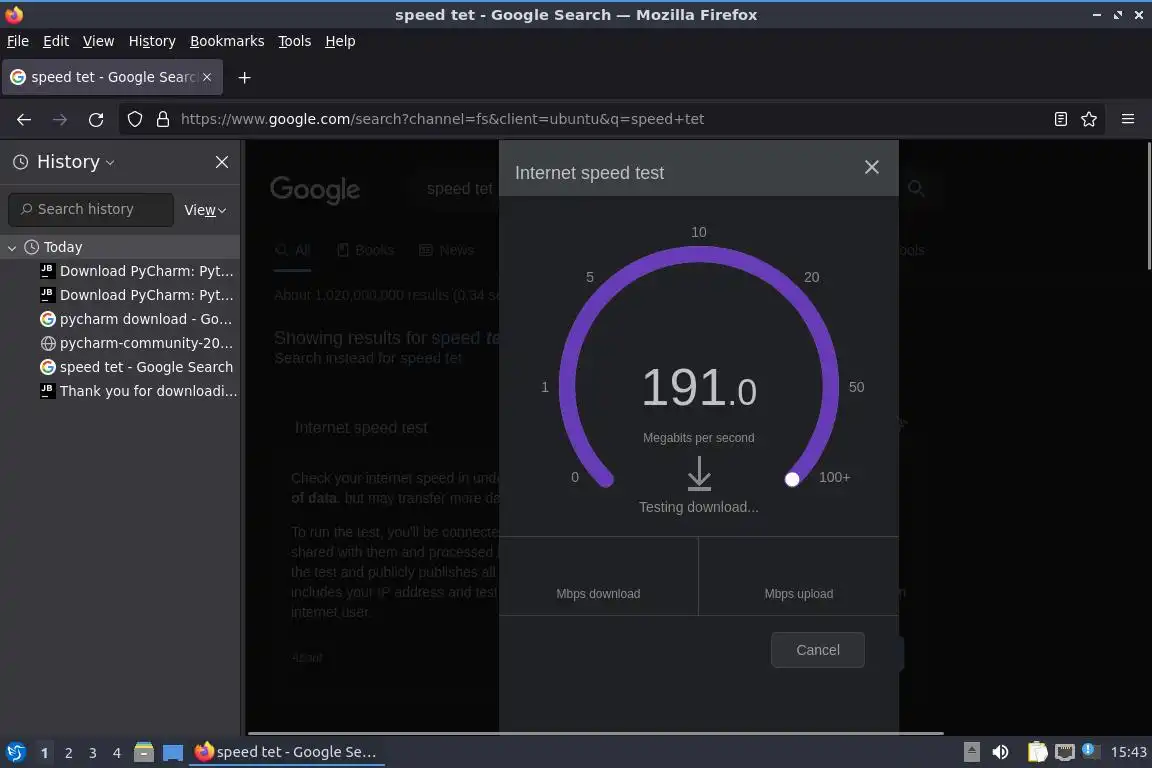
Task: Go back to the previous page
Action: pos(24,119)
